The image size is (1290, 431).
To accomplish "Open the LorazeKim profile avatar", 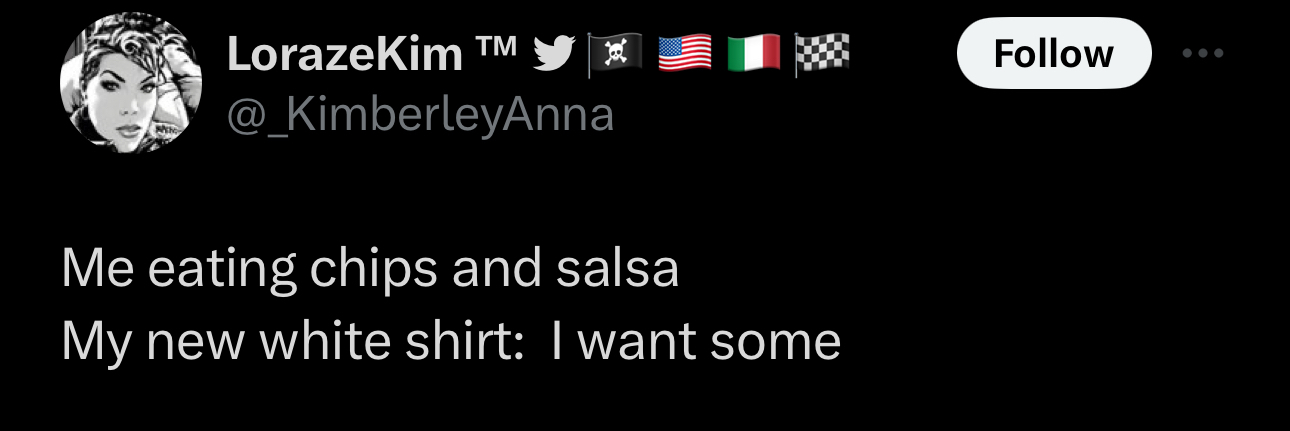I will pos(131,85).
